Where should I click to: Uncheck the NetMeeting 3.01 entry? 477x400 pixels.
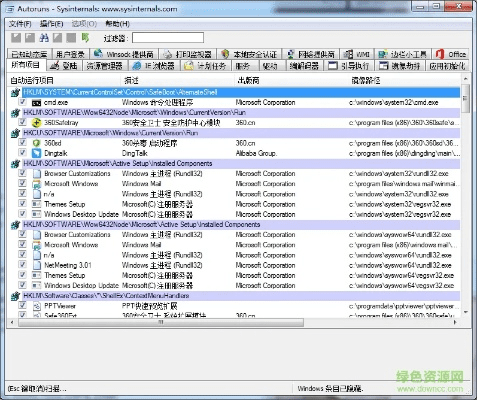22,265
